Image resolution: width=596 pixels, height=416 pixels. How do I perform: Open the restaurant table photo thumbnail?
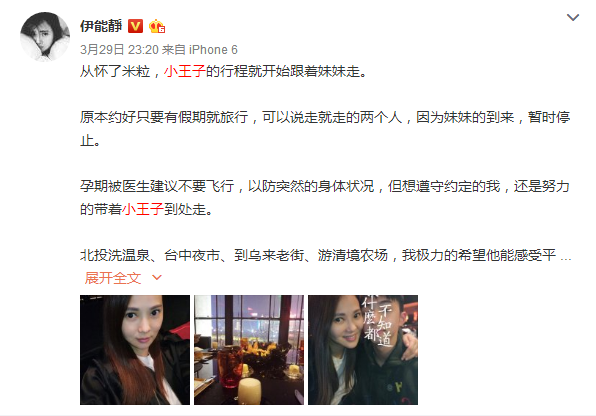click(x=249, y=350)
